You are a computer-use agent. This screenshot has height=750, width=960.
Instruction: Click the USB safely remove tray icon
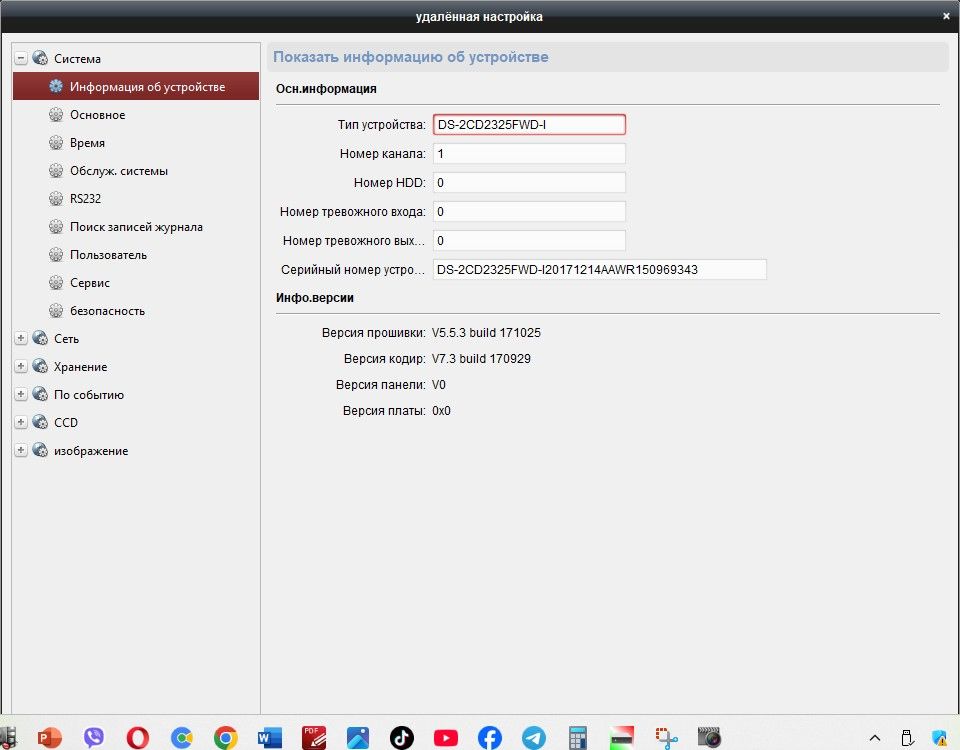[x=907, y=738]
